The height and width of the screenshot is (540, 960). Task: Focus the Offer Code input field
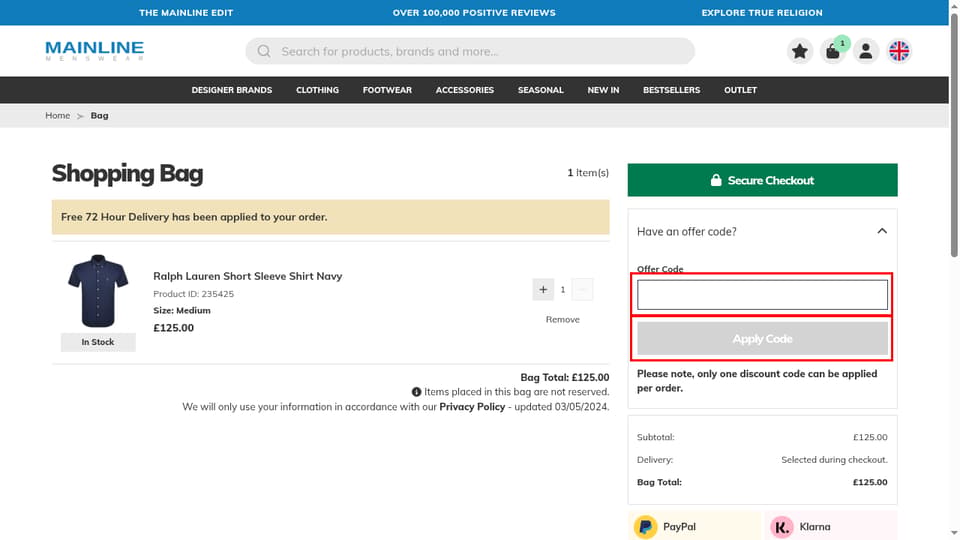pos(762,295)
